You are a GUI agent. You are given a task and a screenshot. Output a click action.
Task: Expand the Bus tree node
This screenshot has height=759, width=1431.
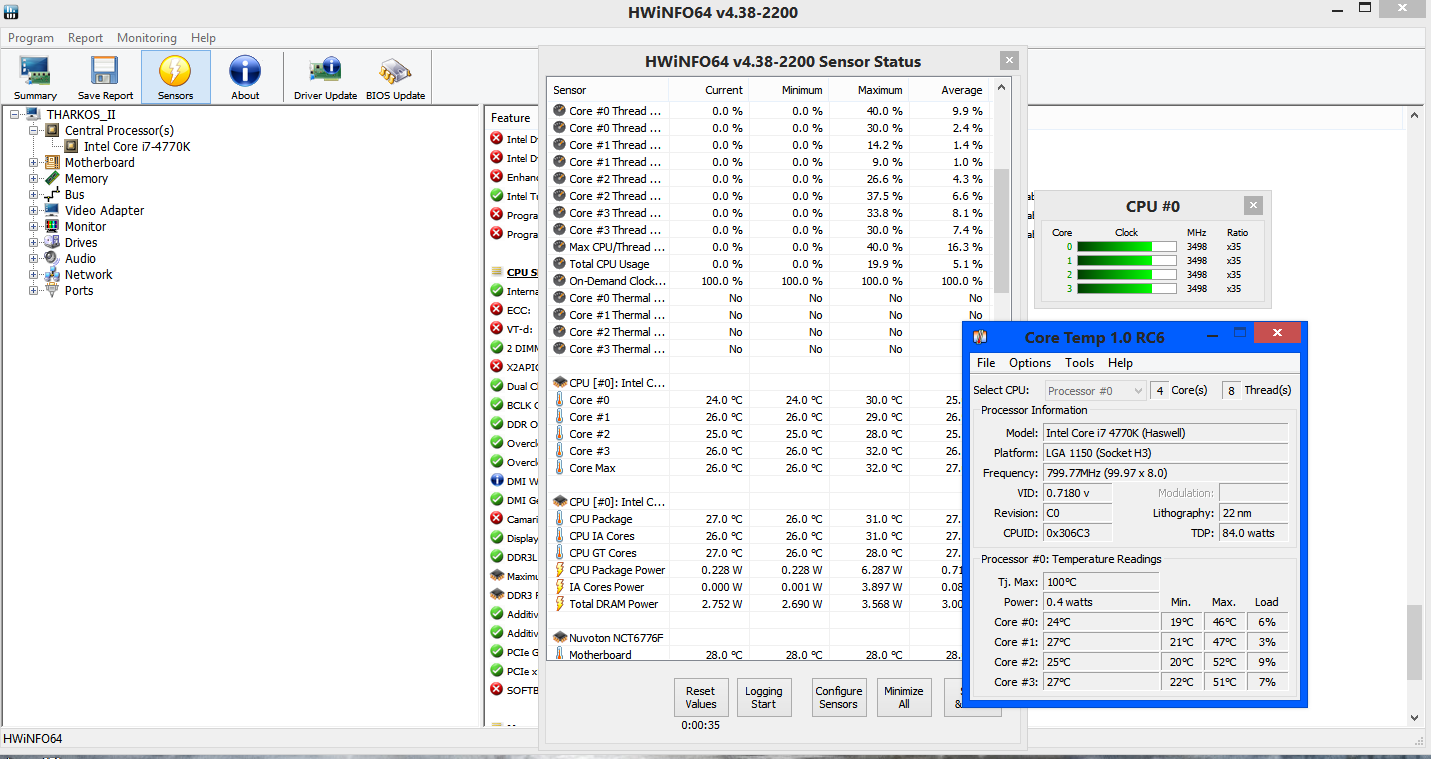(34, 194)
